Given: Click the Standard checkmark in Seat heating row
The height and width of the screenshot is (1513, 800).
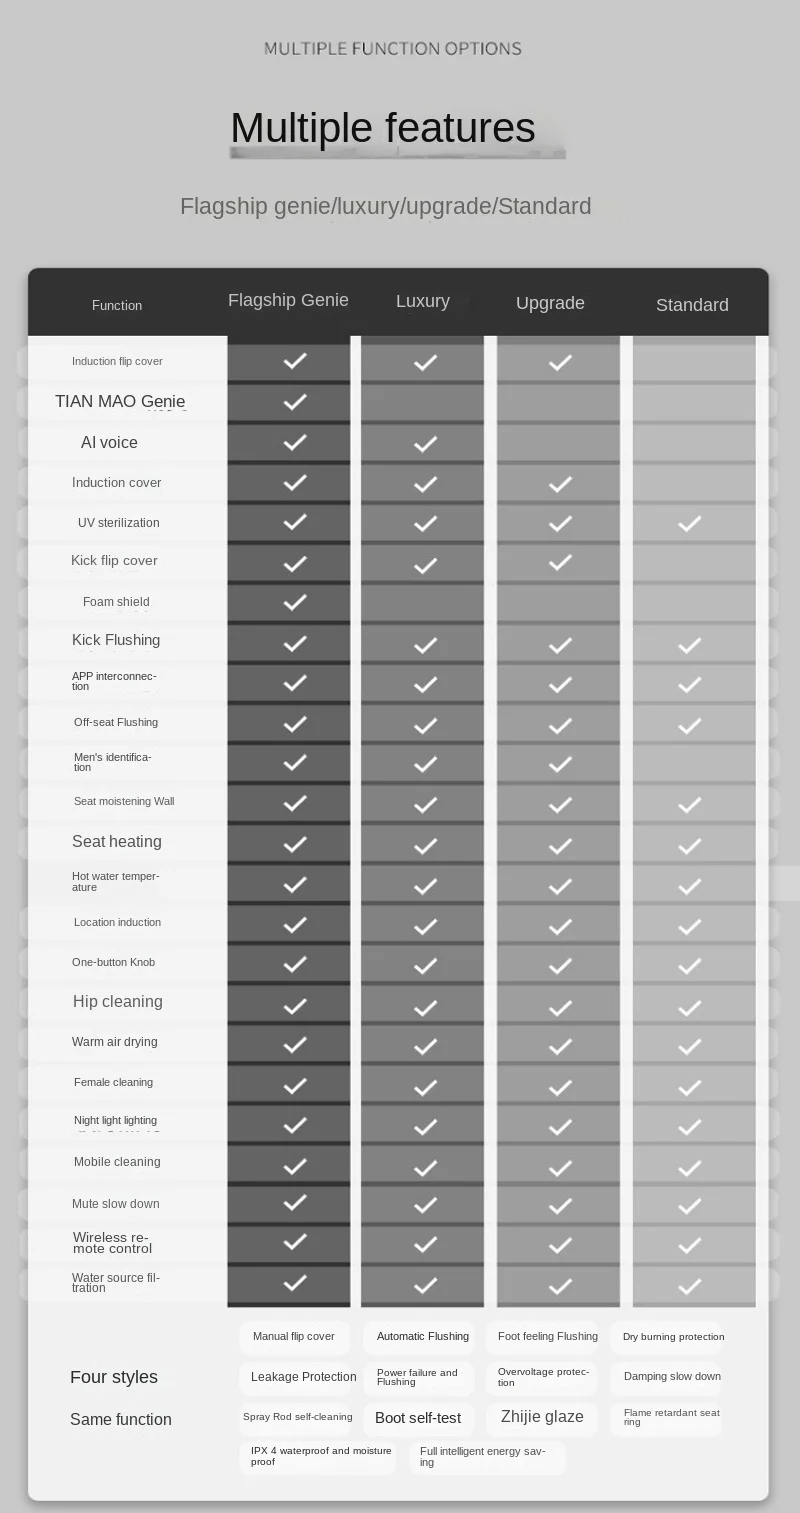Looking at the screenshot, I should click(x=689, y=845).
